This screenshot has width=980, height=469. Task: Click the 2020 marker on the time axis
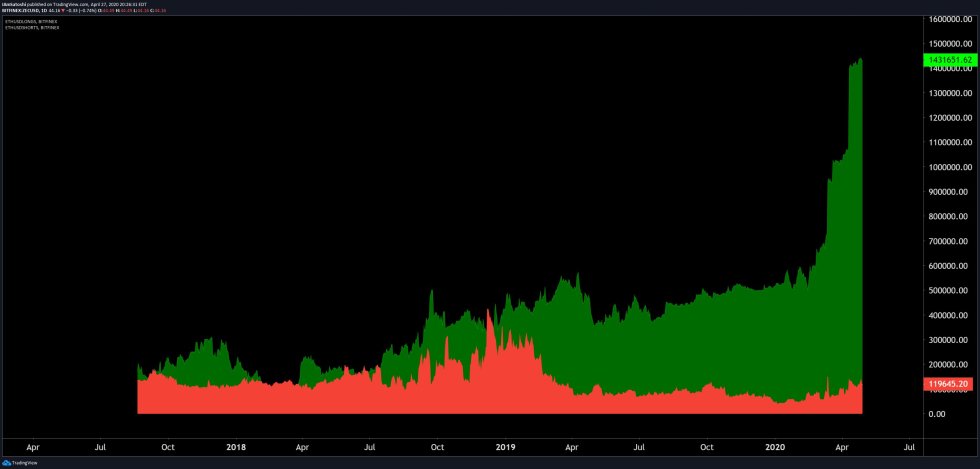[x=775, y=447]
